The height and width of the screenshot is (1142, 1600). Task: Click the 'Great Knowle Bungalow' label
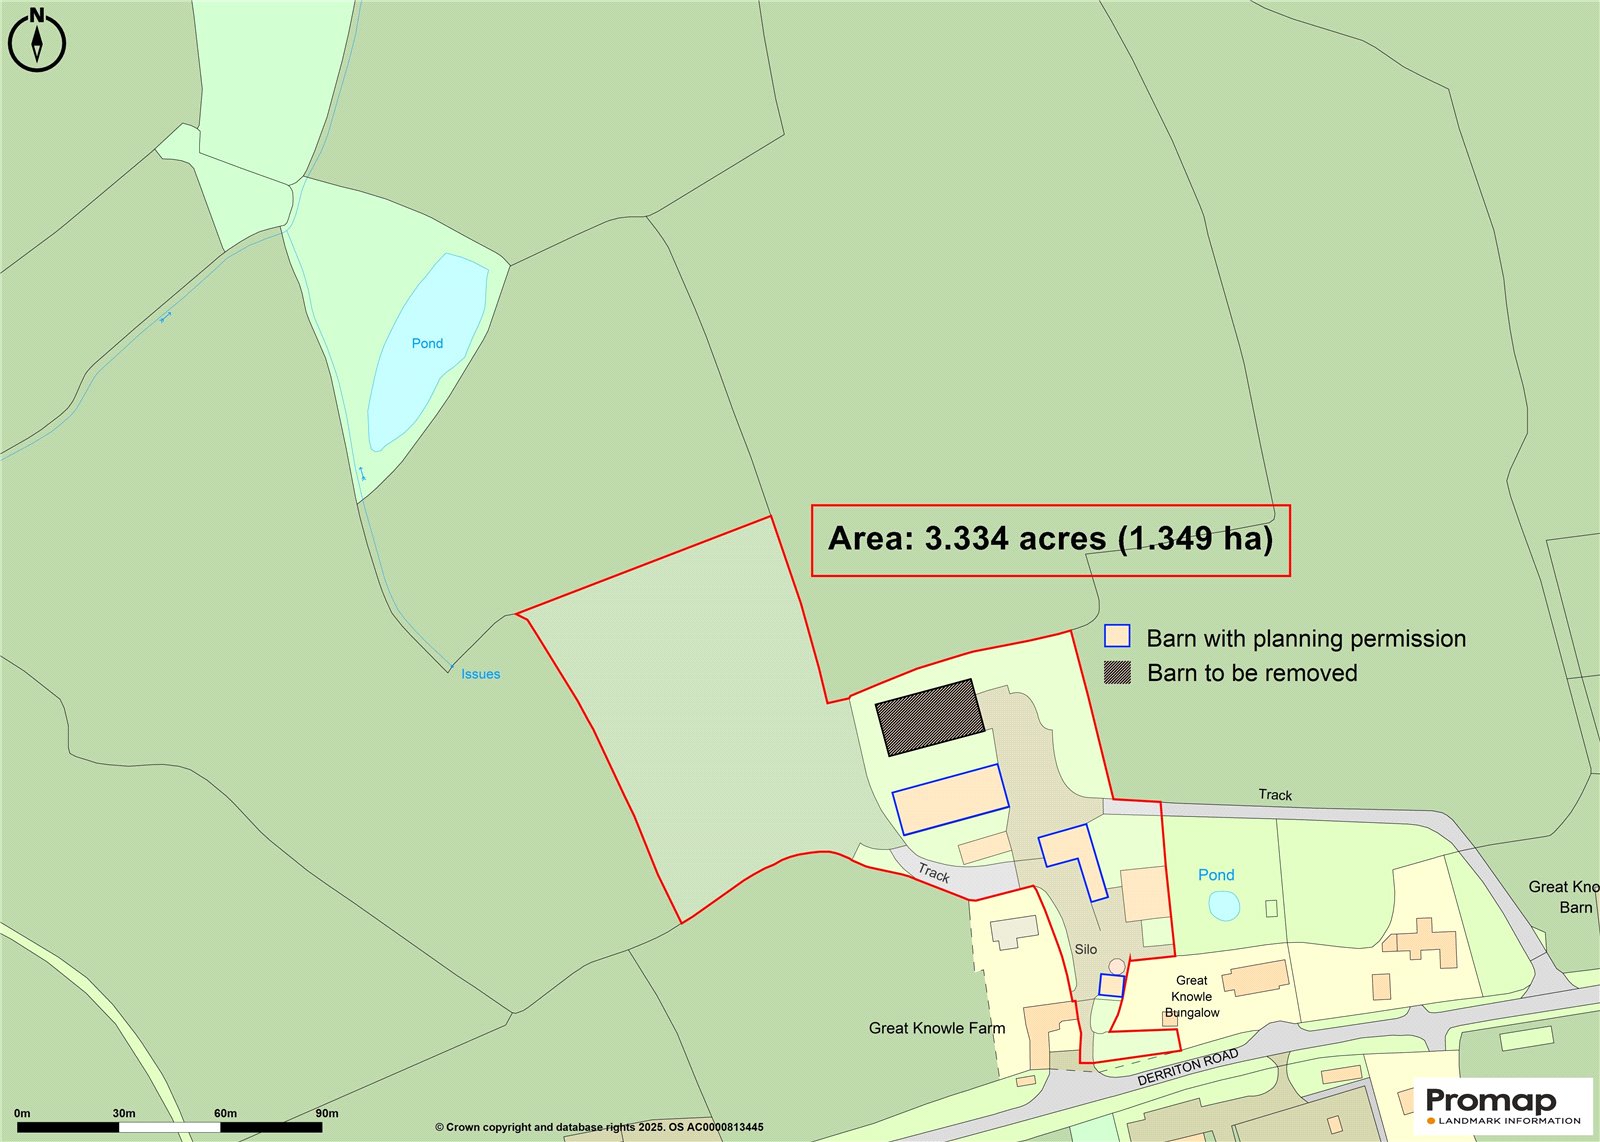point(1192,996)
